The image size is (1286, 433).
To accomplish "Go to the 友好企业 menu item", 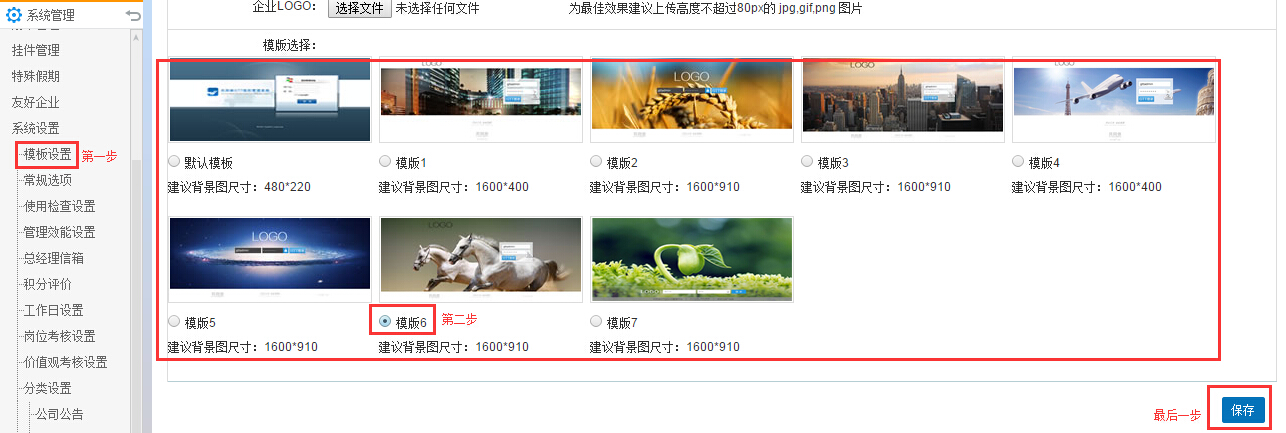I will [x=36, y=102].
